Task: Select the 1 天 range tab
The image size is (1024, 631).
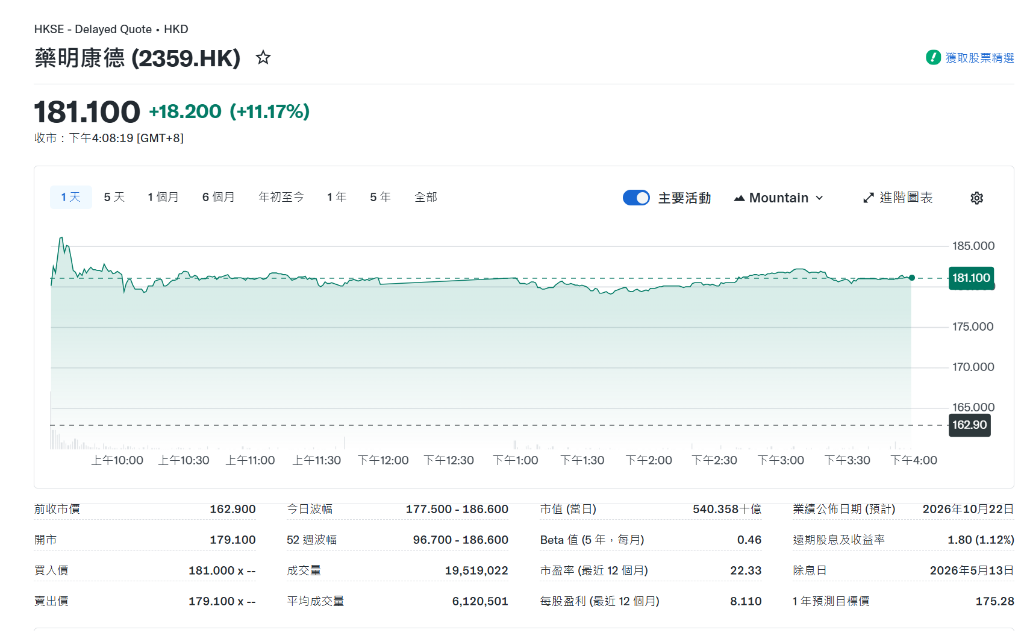Action: [x=71, y=197]
